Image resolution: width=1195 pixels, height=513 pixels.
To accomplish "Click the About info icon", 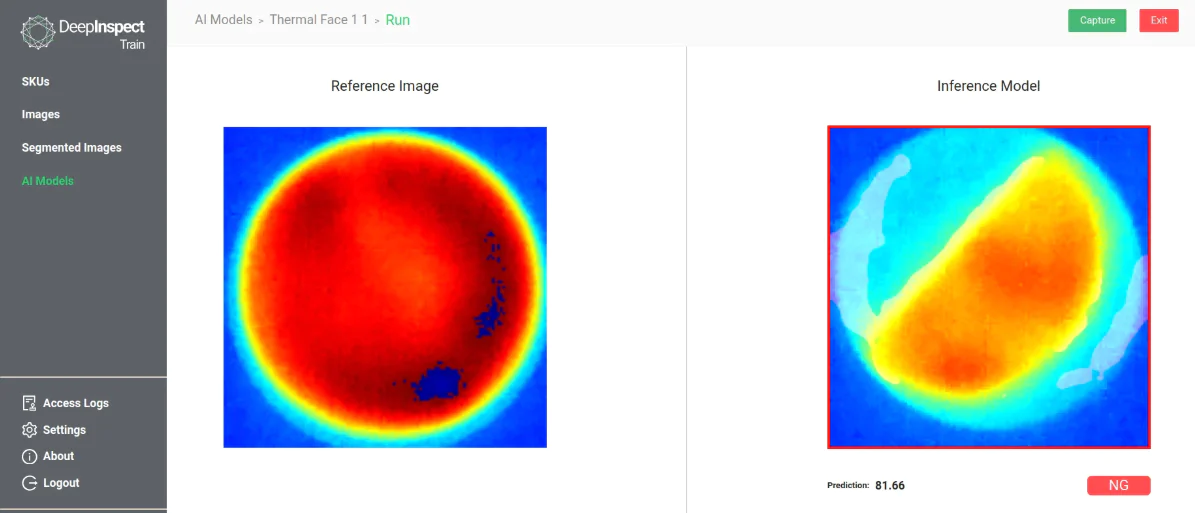I will click(x=30, y=457).
